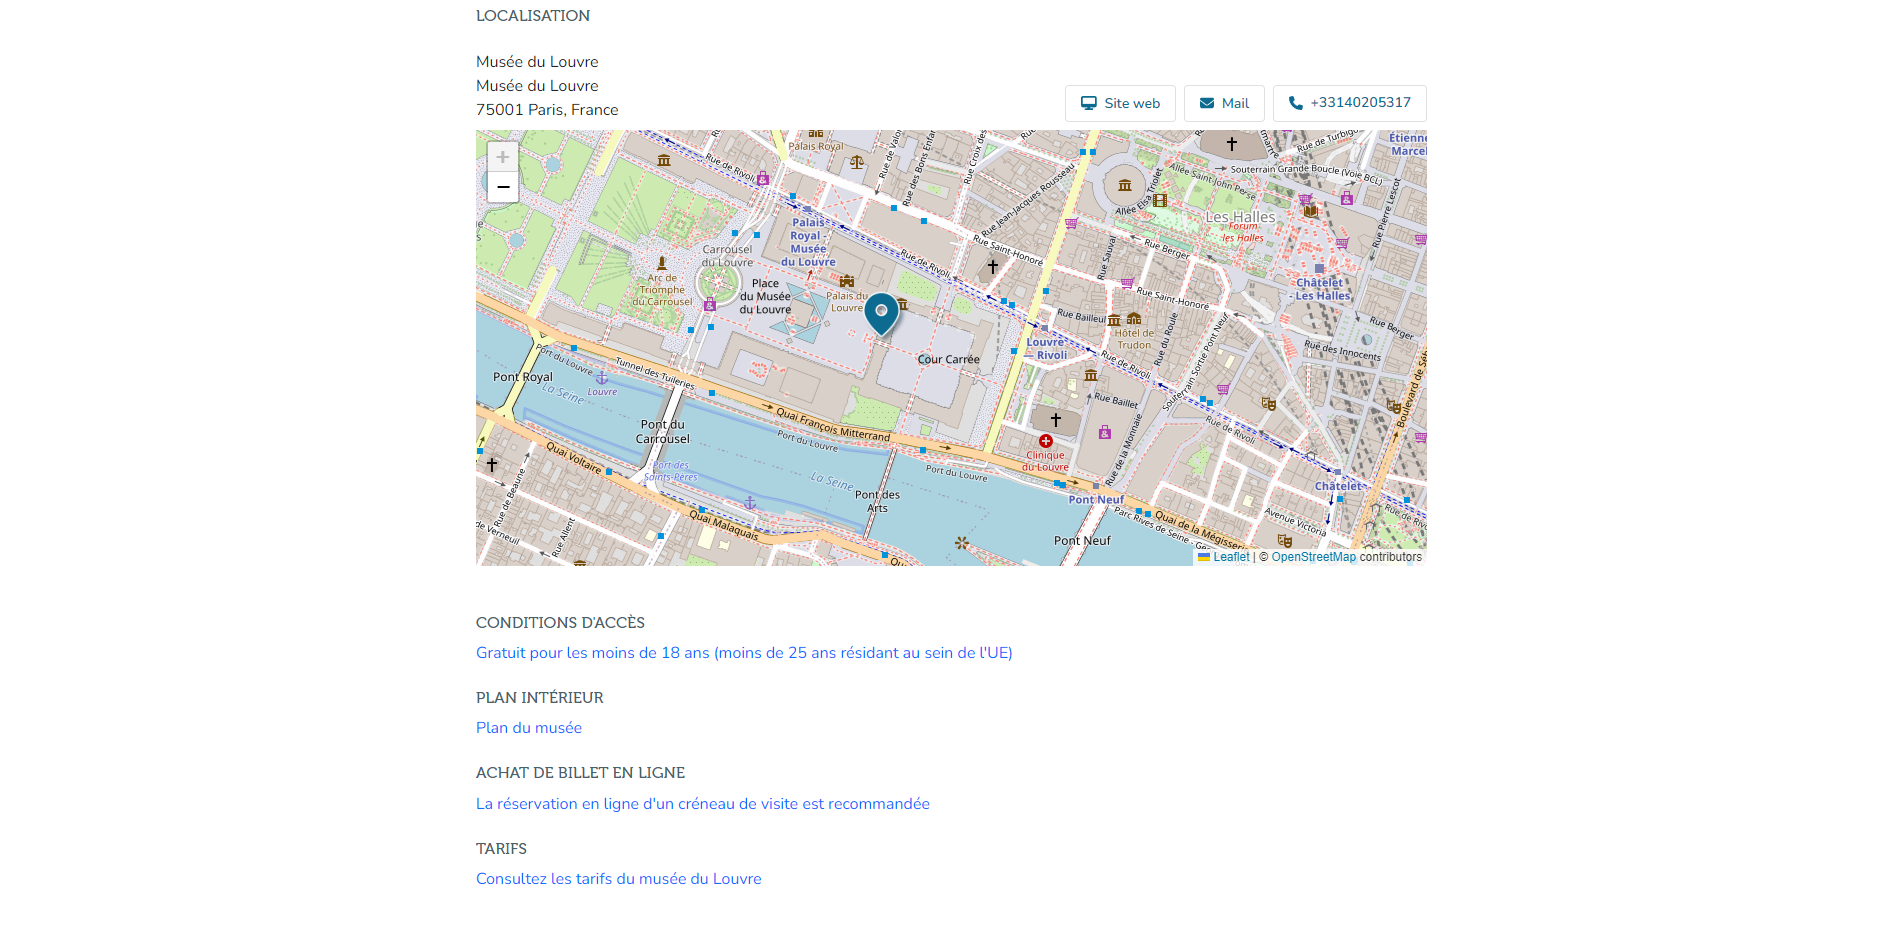Screen dimensions: 1901x931
Task: Call the +33140205317 phone number
Action: [x=1349, y=103]
